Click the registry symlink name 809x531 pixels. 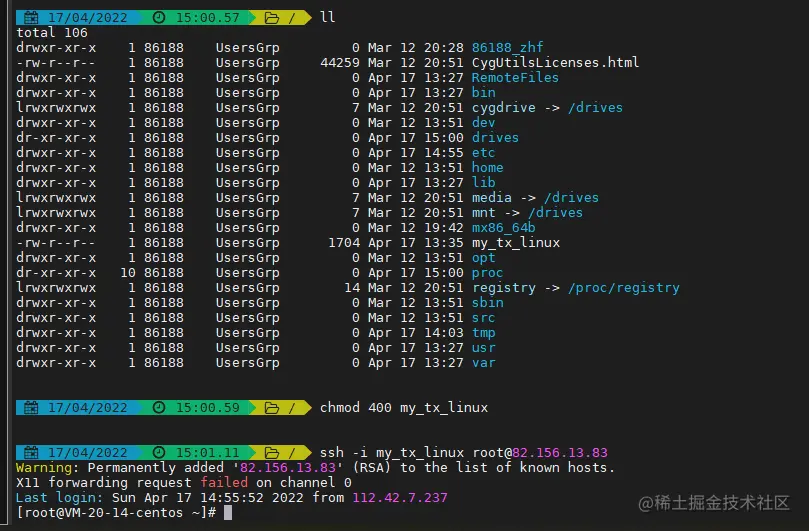[504, 287]
